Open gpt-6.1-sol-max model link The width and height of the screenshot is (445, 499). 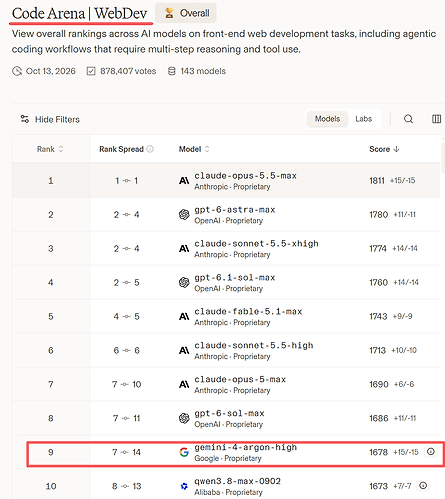point(235,278)
